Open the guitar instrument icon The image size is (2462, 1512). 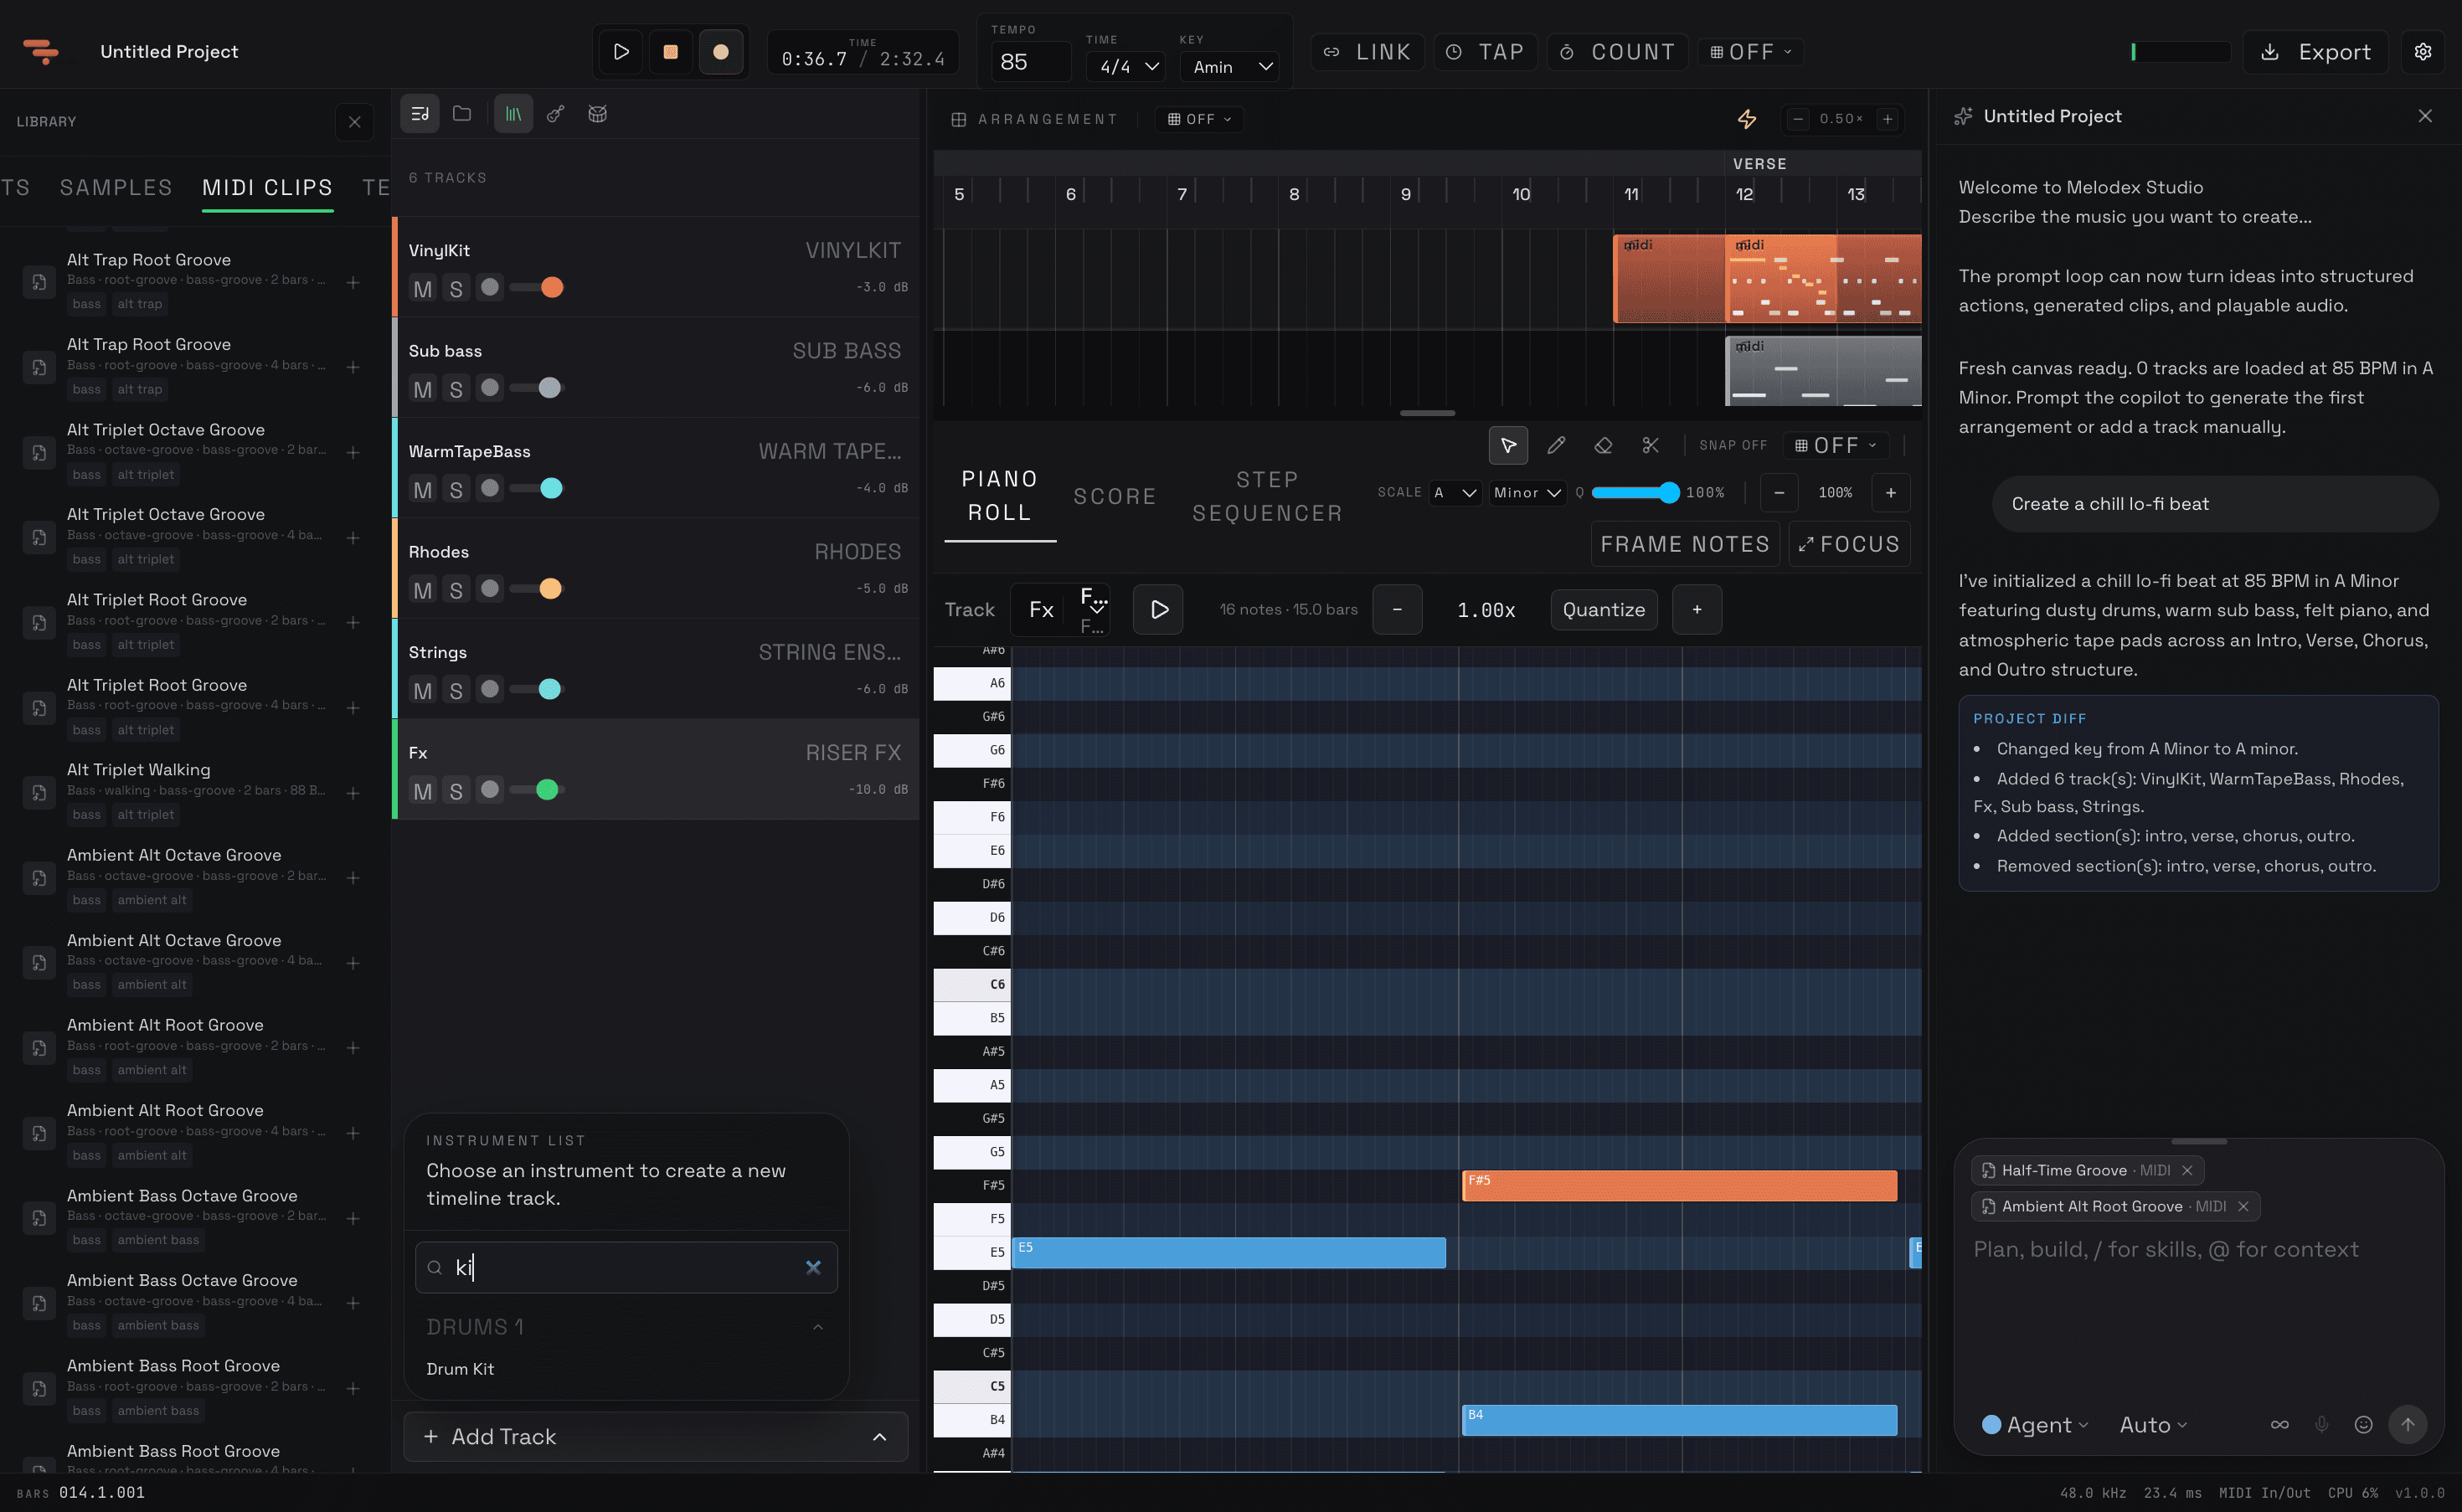pos(555,114)
